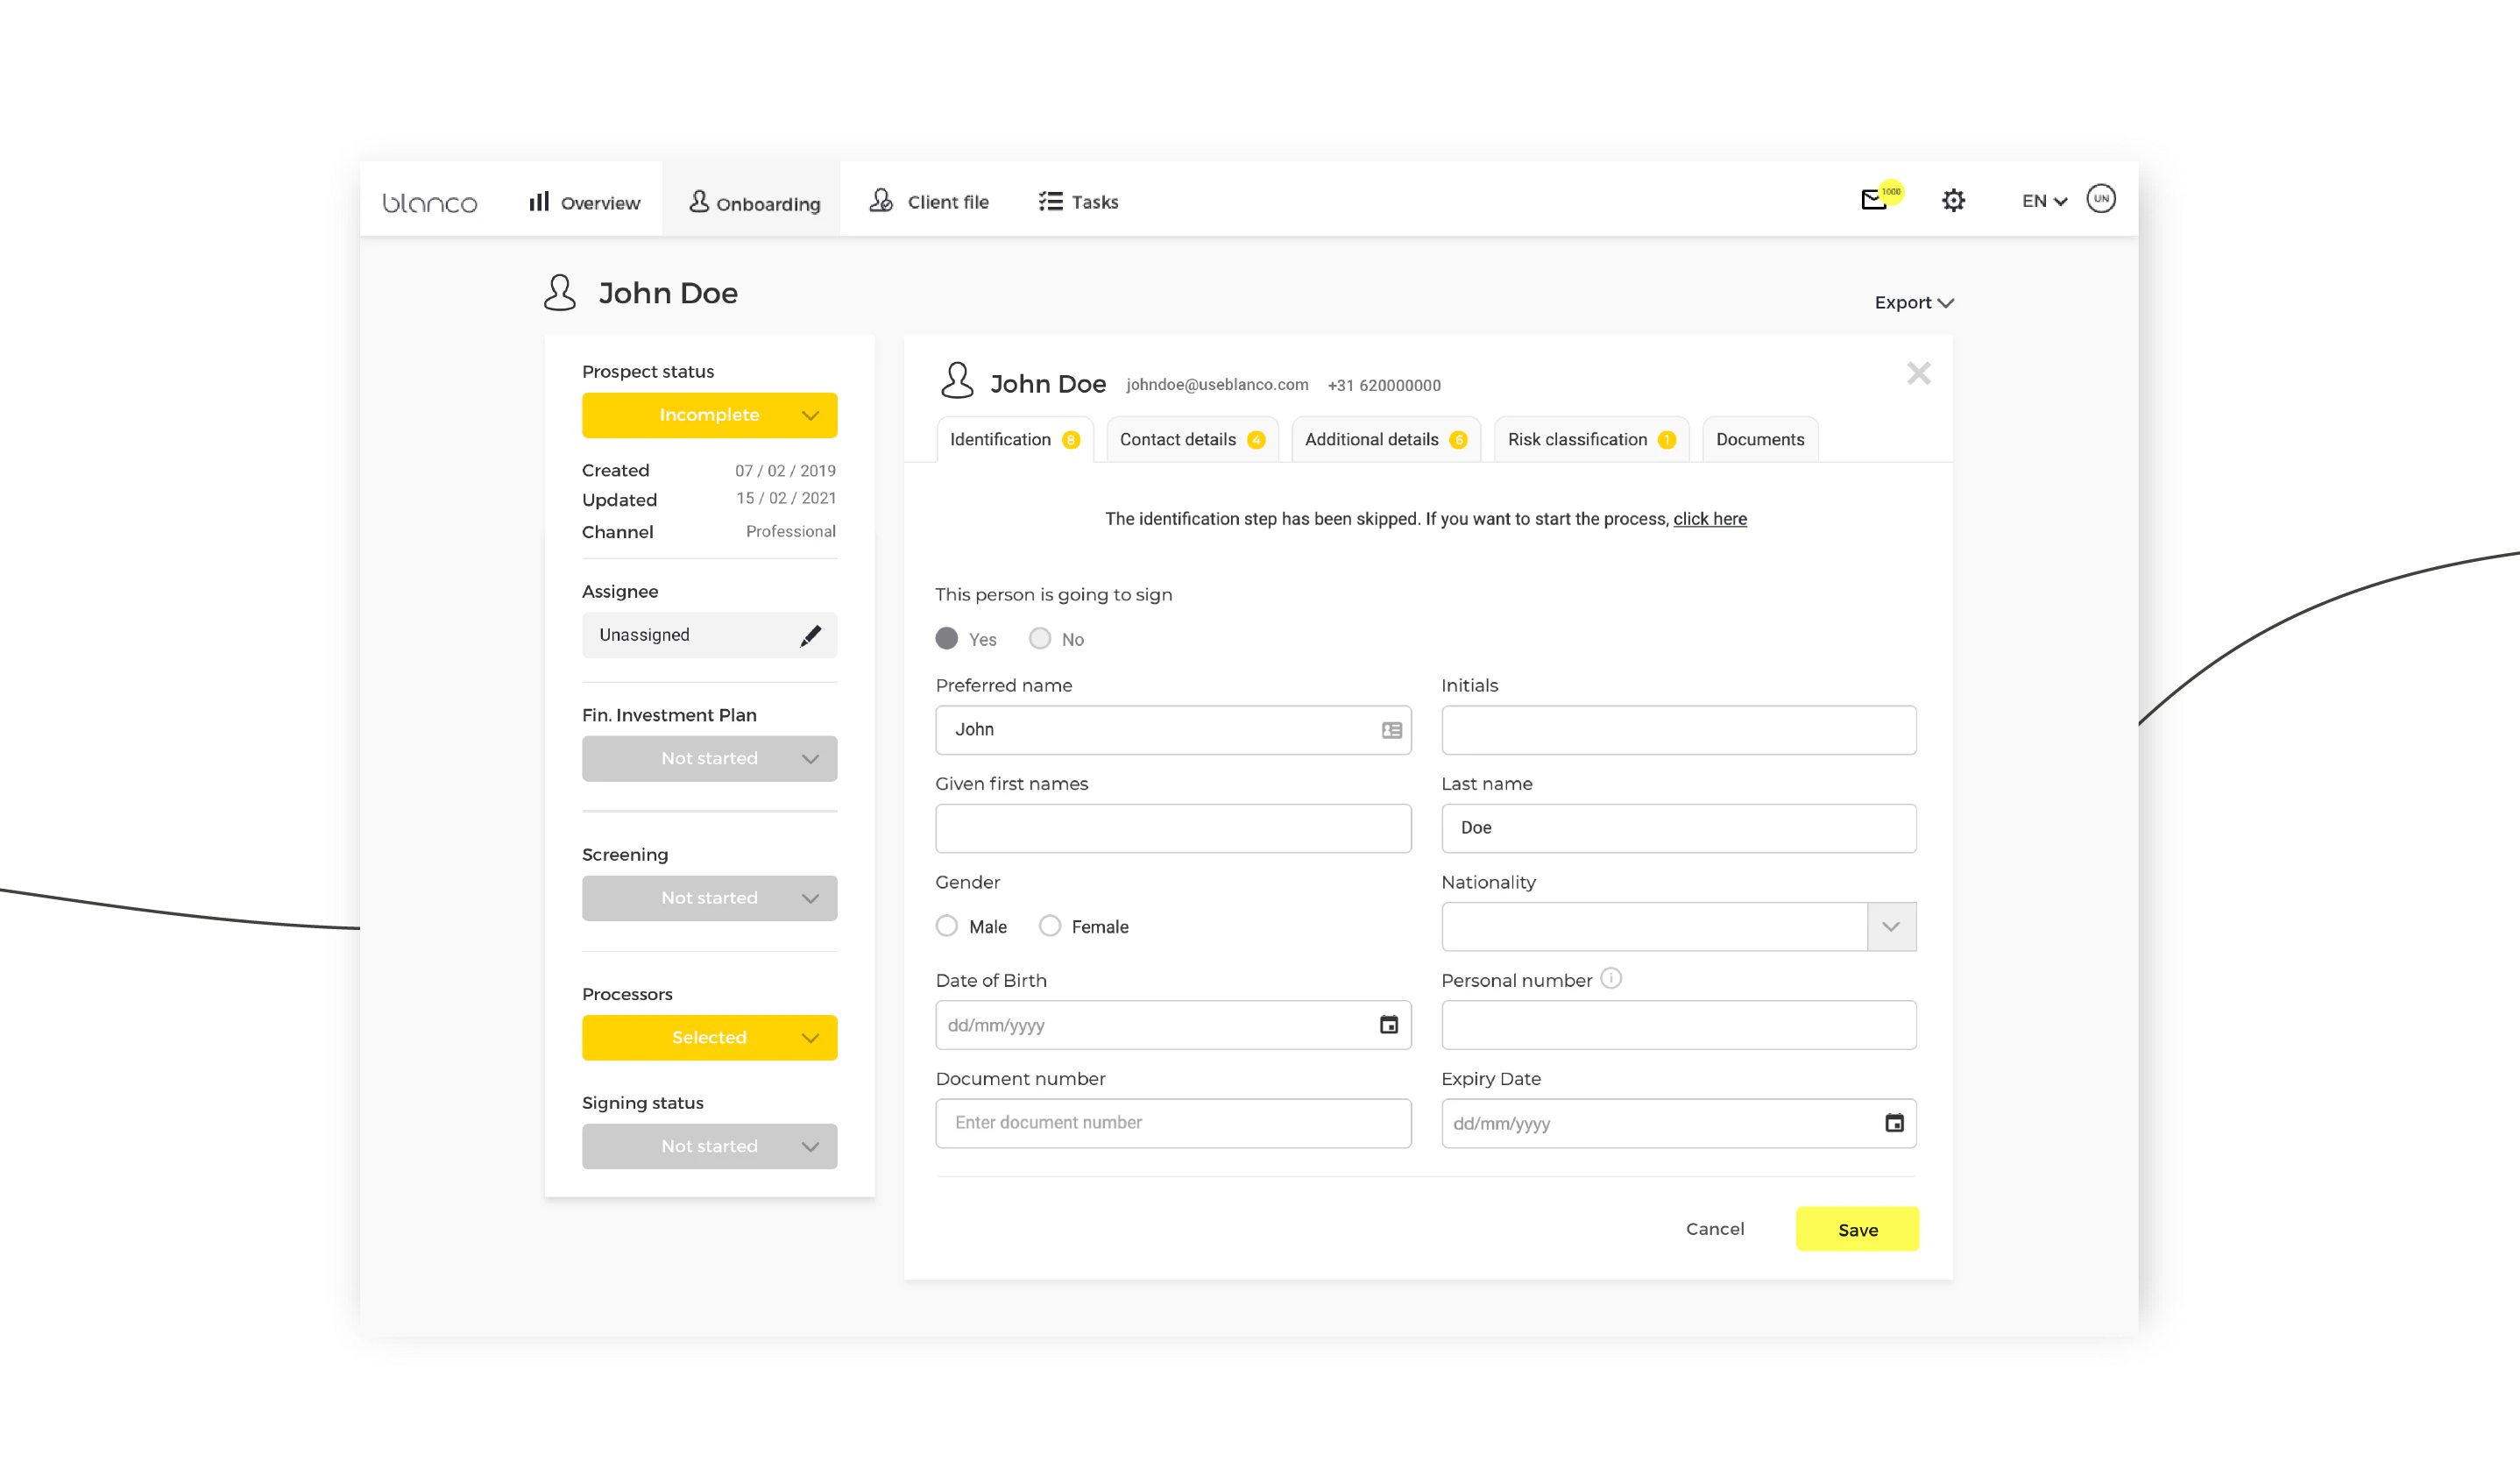The width and height of the screenshot is (2520, 1469).
Task: Open Date of Birth calendar picker
Action: (1389, 1025)
